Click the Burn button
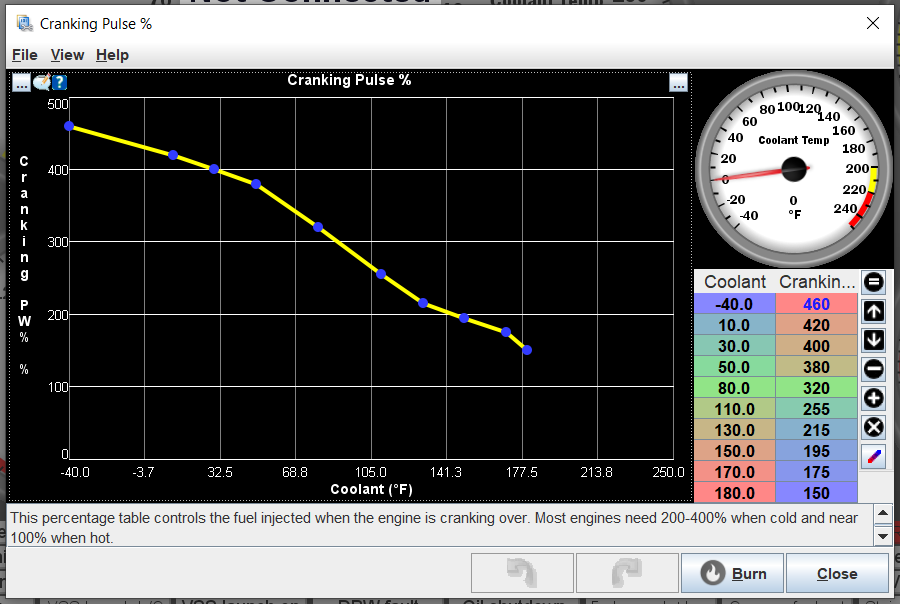Viewport: 900px width, 604px height. click(x=732, y=573)
